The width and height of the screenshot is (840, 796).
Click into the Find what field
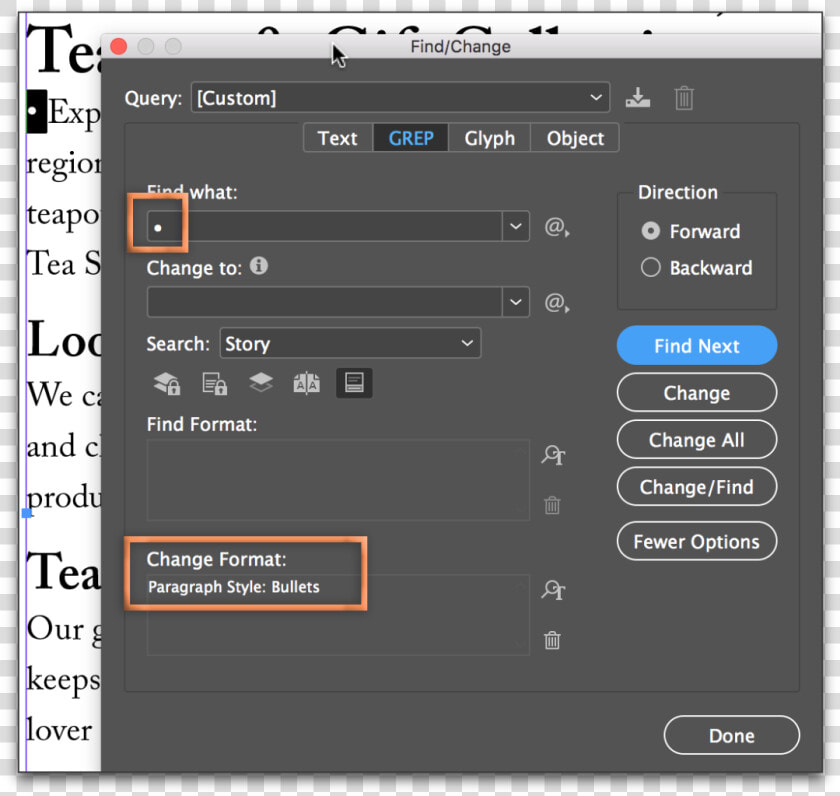click(x=325, y=226)
